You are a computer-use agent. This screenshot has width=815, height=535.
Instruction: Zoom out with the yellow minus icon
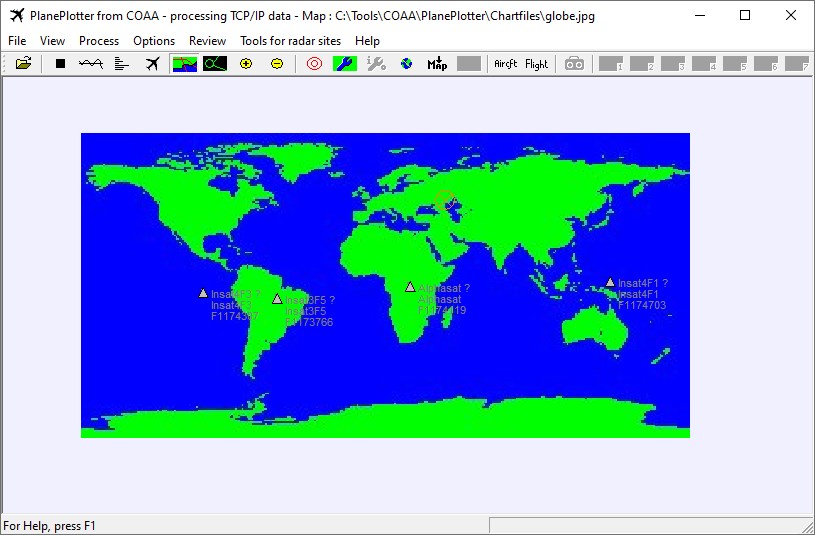tap(277, 64)
